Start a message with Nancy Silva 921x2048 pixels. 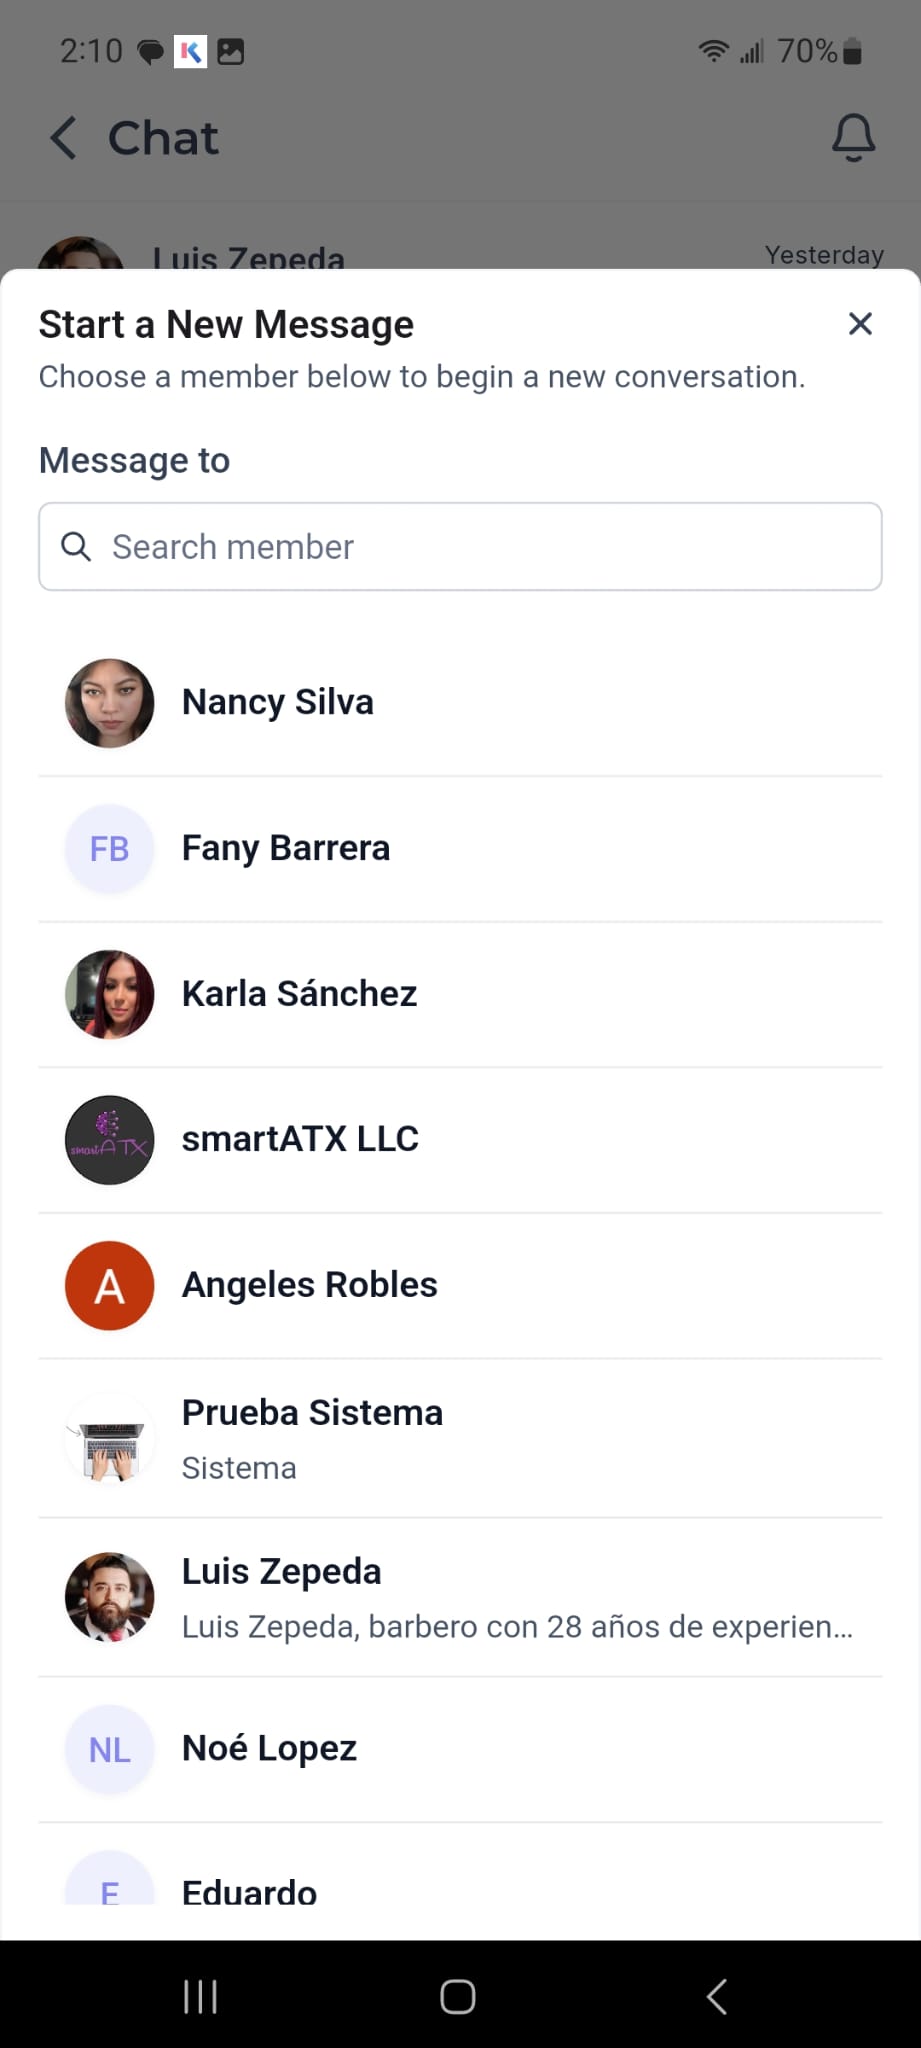[x=278, y=702]
